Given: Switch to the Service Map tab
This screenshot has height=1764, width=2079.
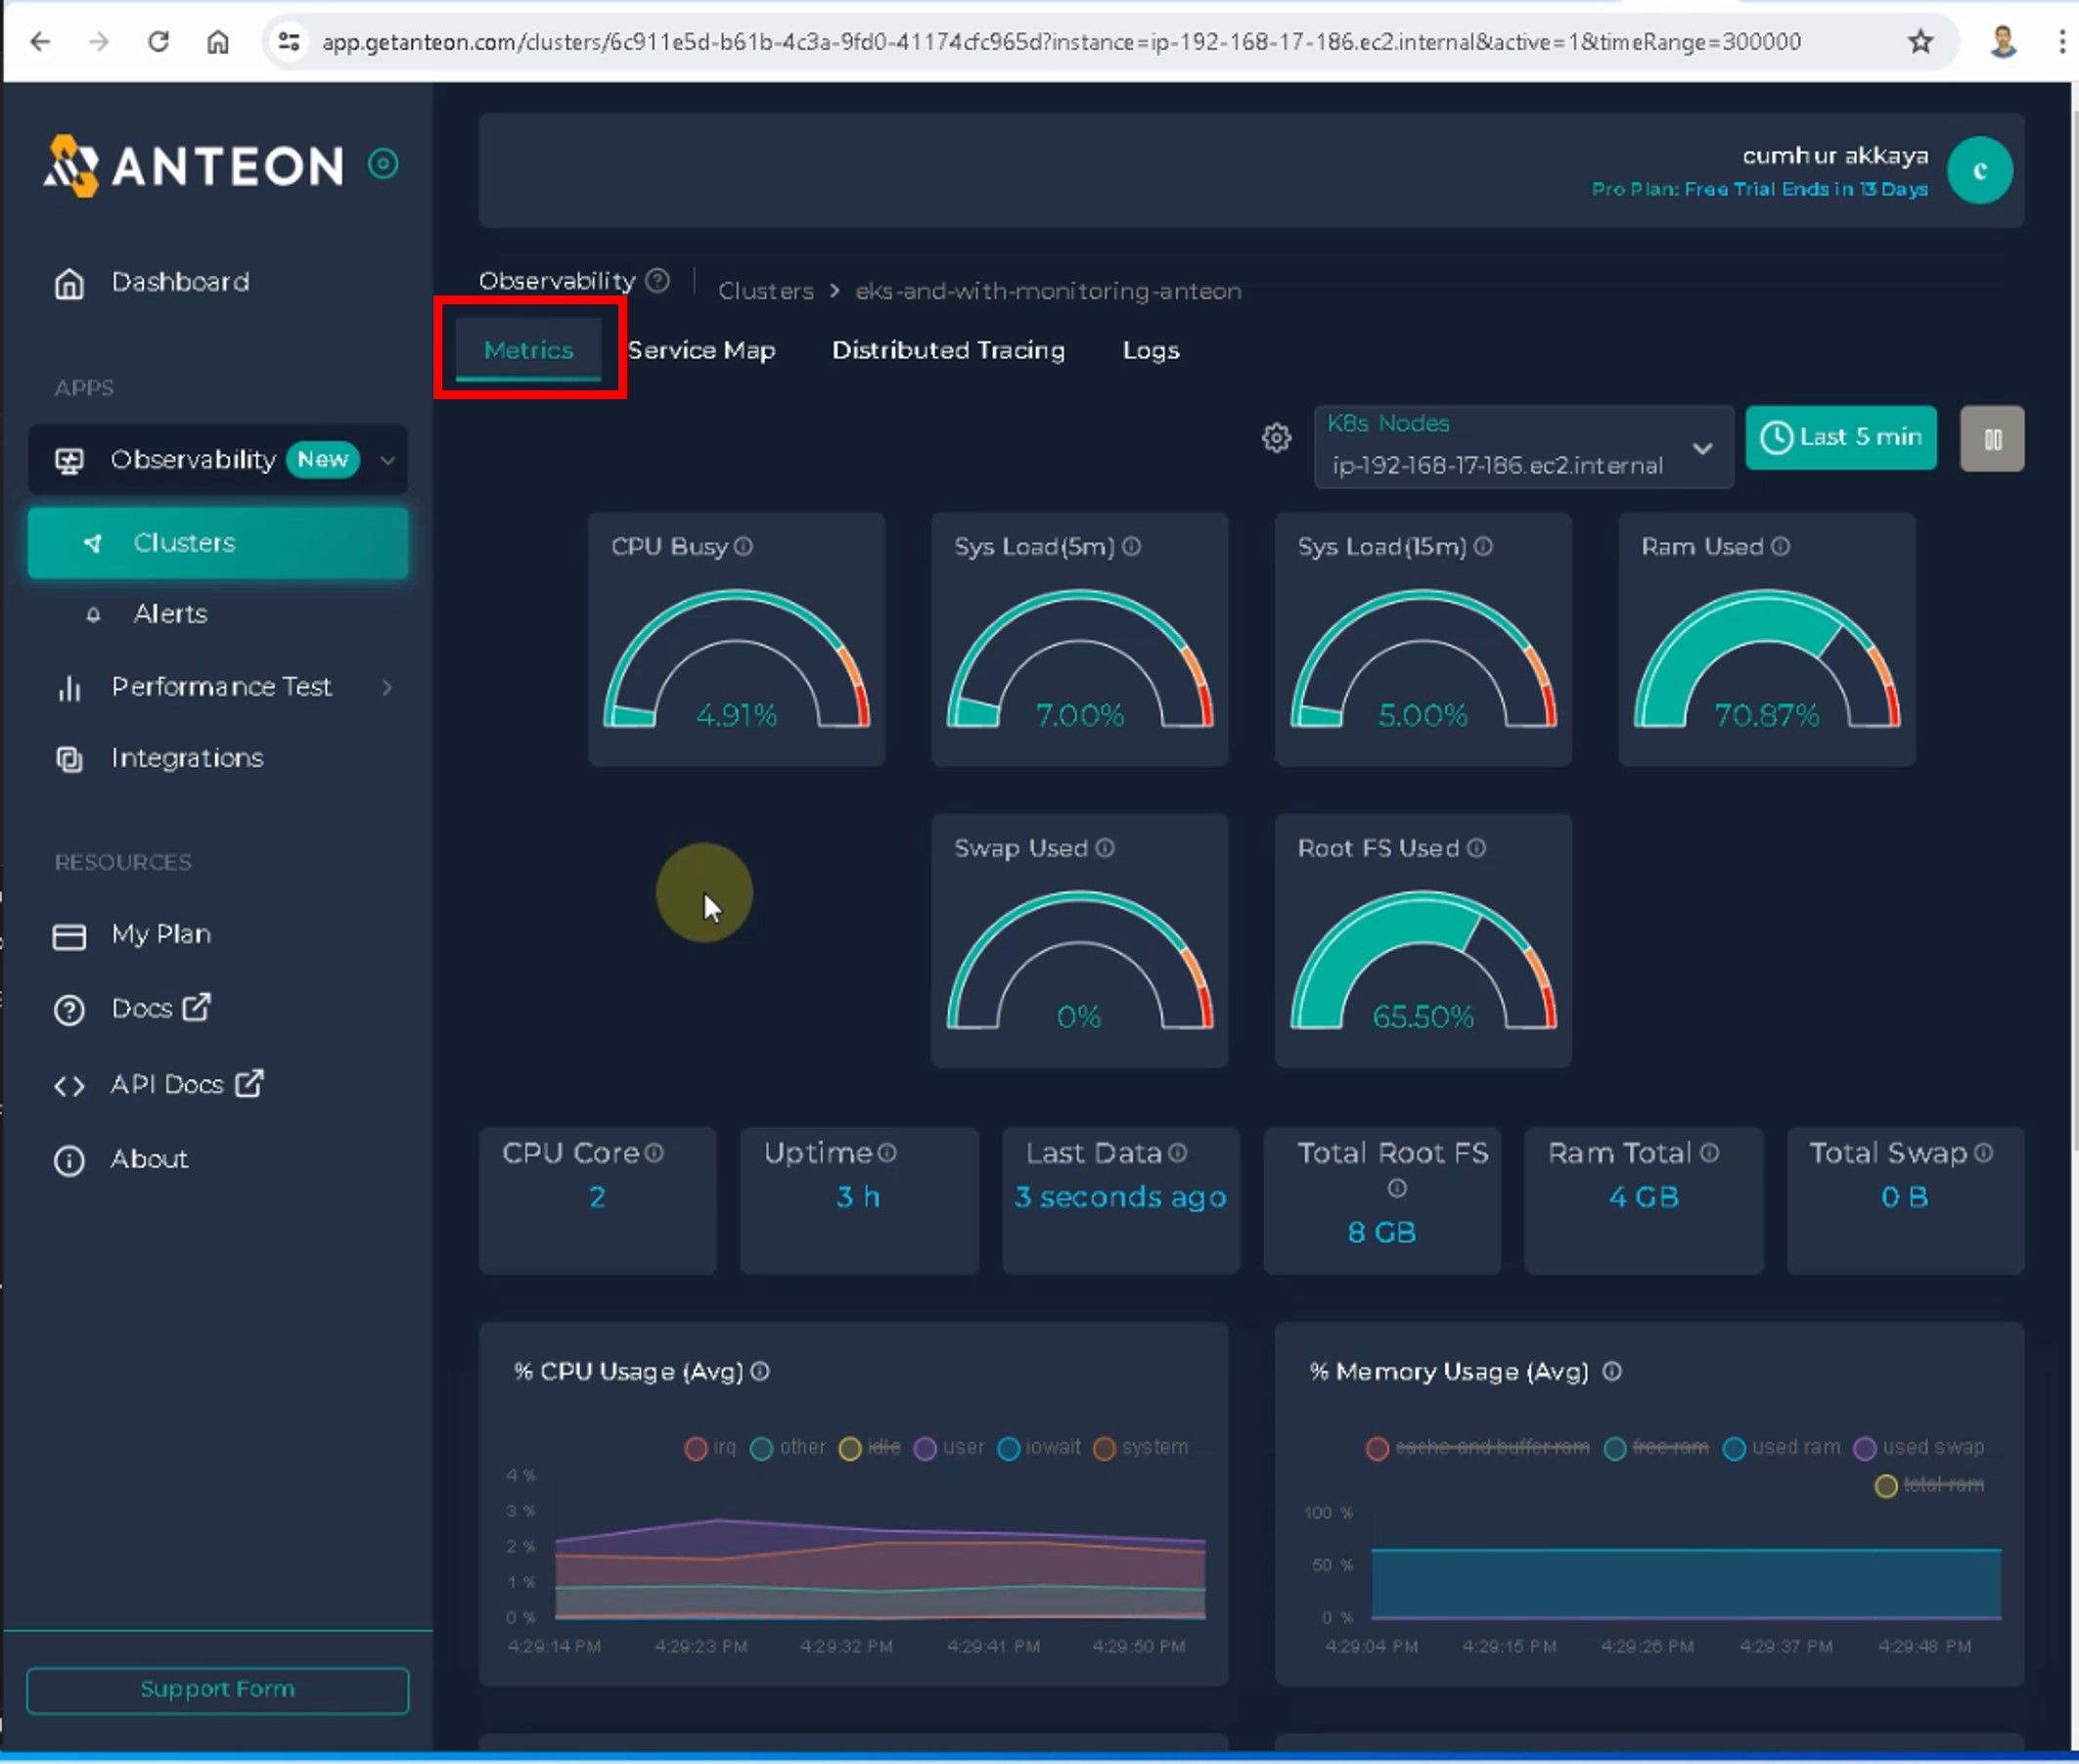Looking at the screenshot, I should pyautogui.click(x=701, y=350).
